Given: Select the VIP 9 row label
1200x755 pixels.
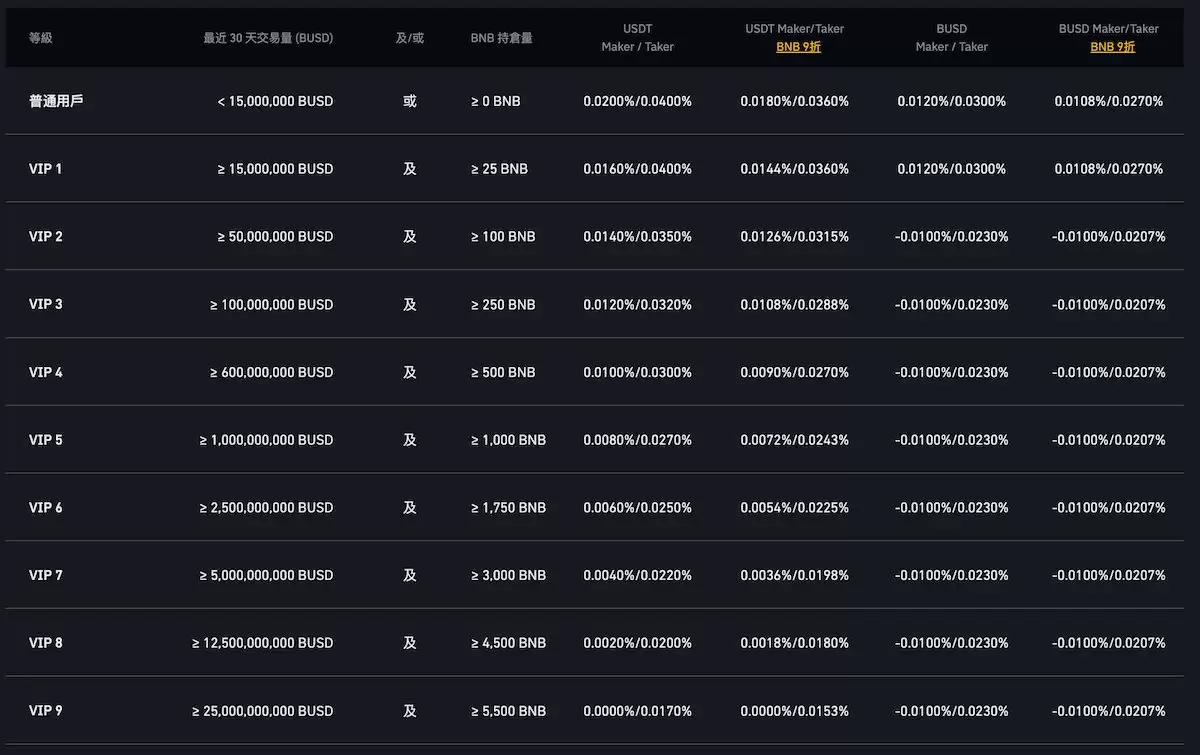Looking at the screenshot, I should click(x=46, y=711).
